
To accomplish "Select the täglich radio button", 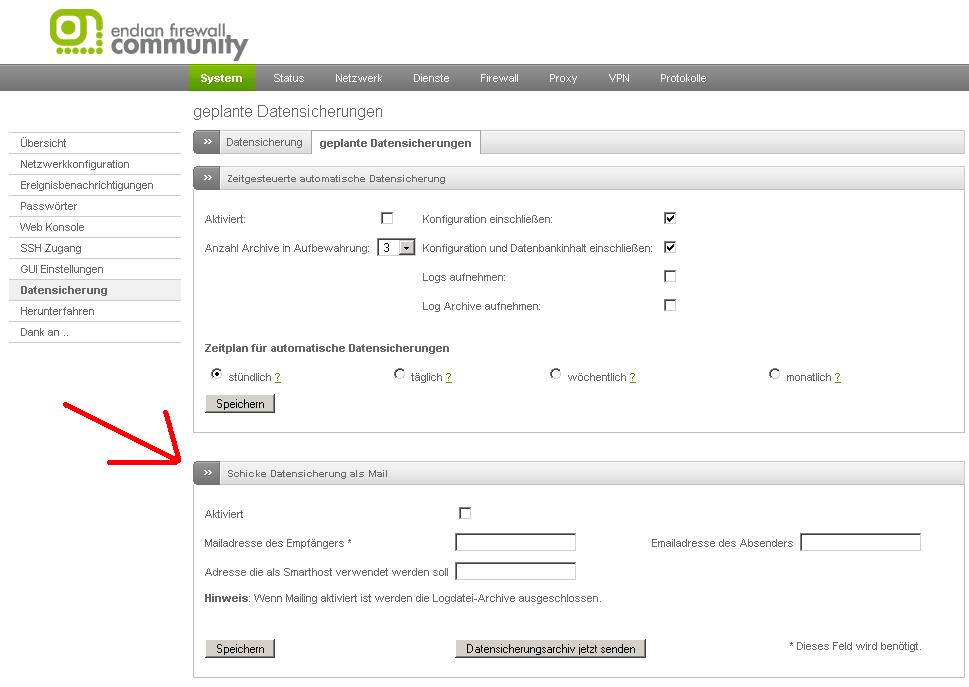I will (400, 375).
